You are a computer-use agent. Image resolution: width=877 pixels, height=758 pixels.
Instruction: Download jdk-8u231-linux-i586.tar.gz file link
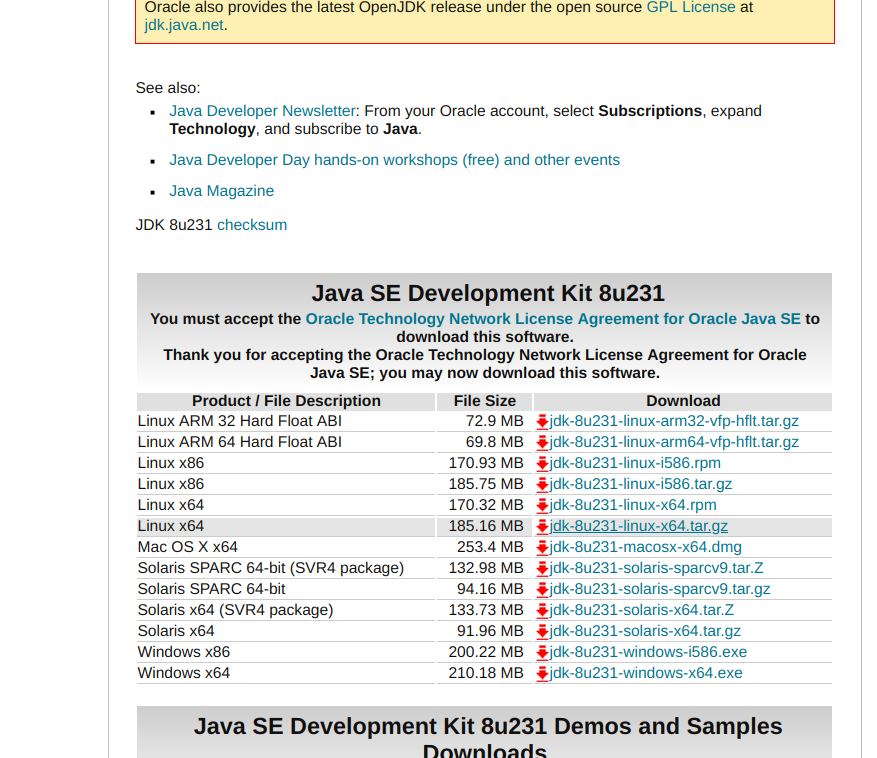click(640, 484)
